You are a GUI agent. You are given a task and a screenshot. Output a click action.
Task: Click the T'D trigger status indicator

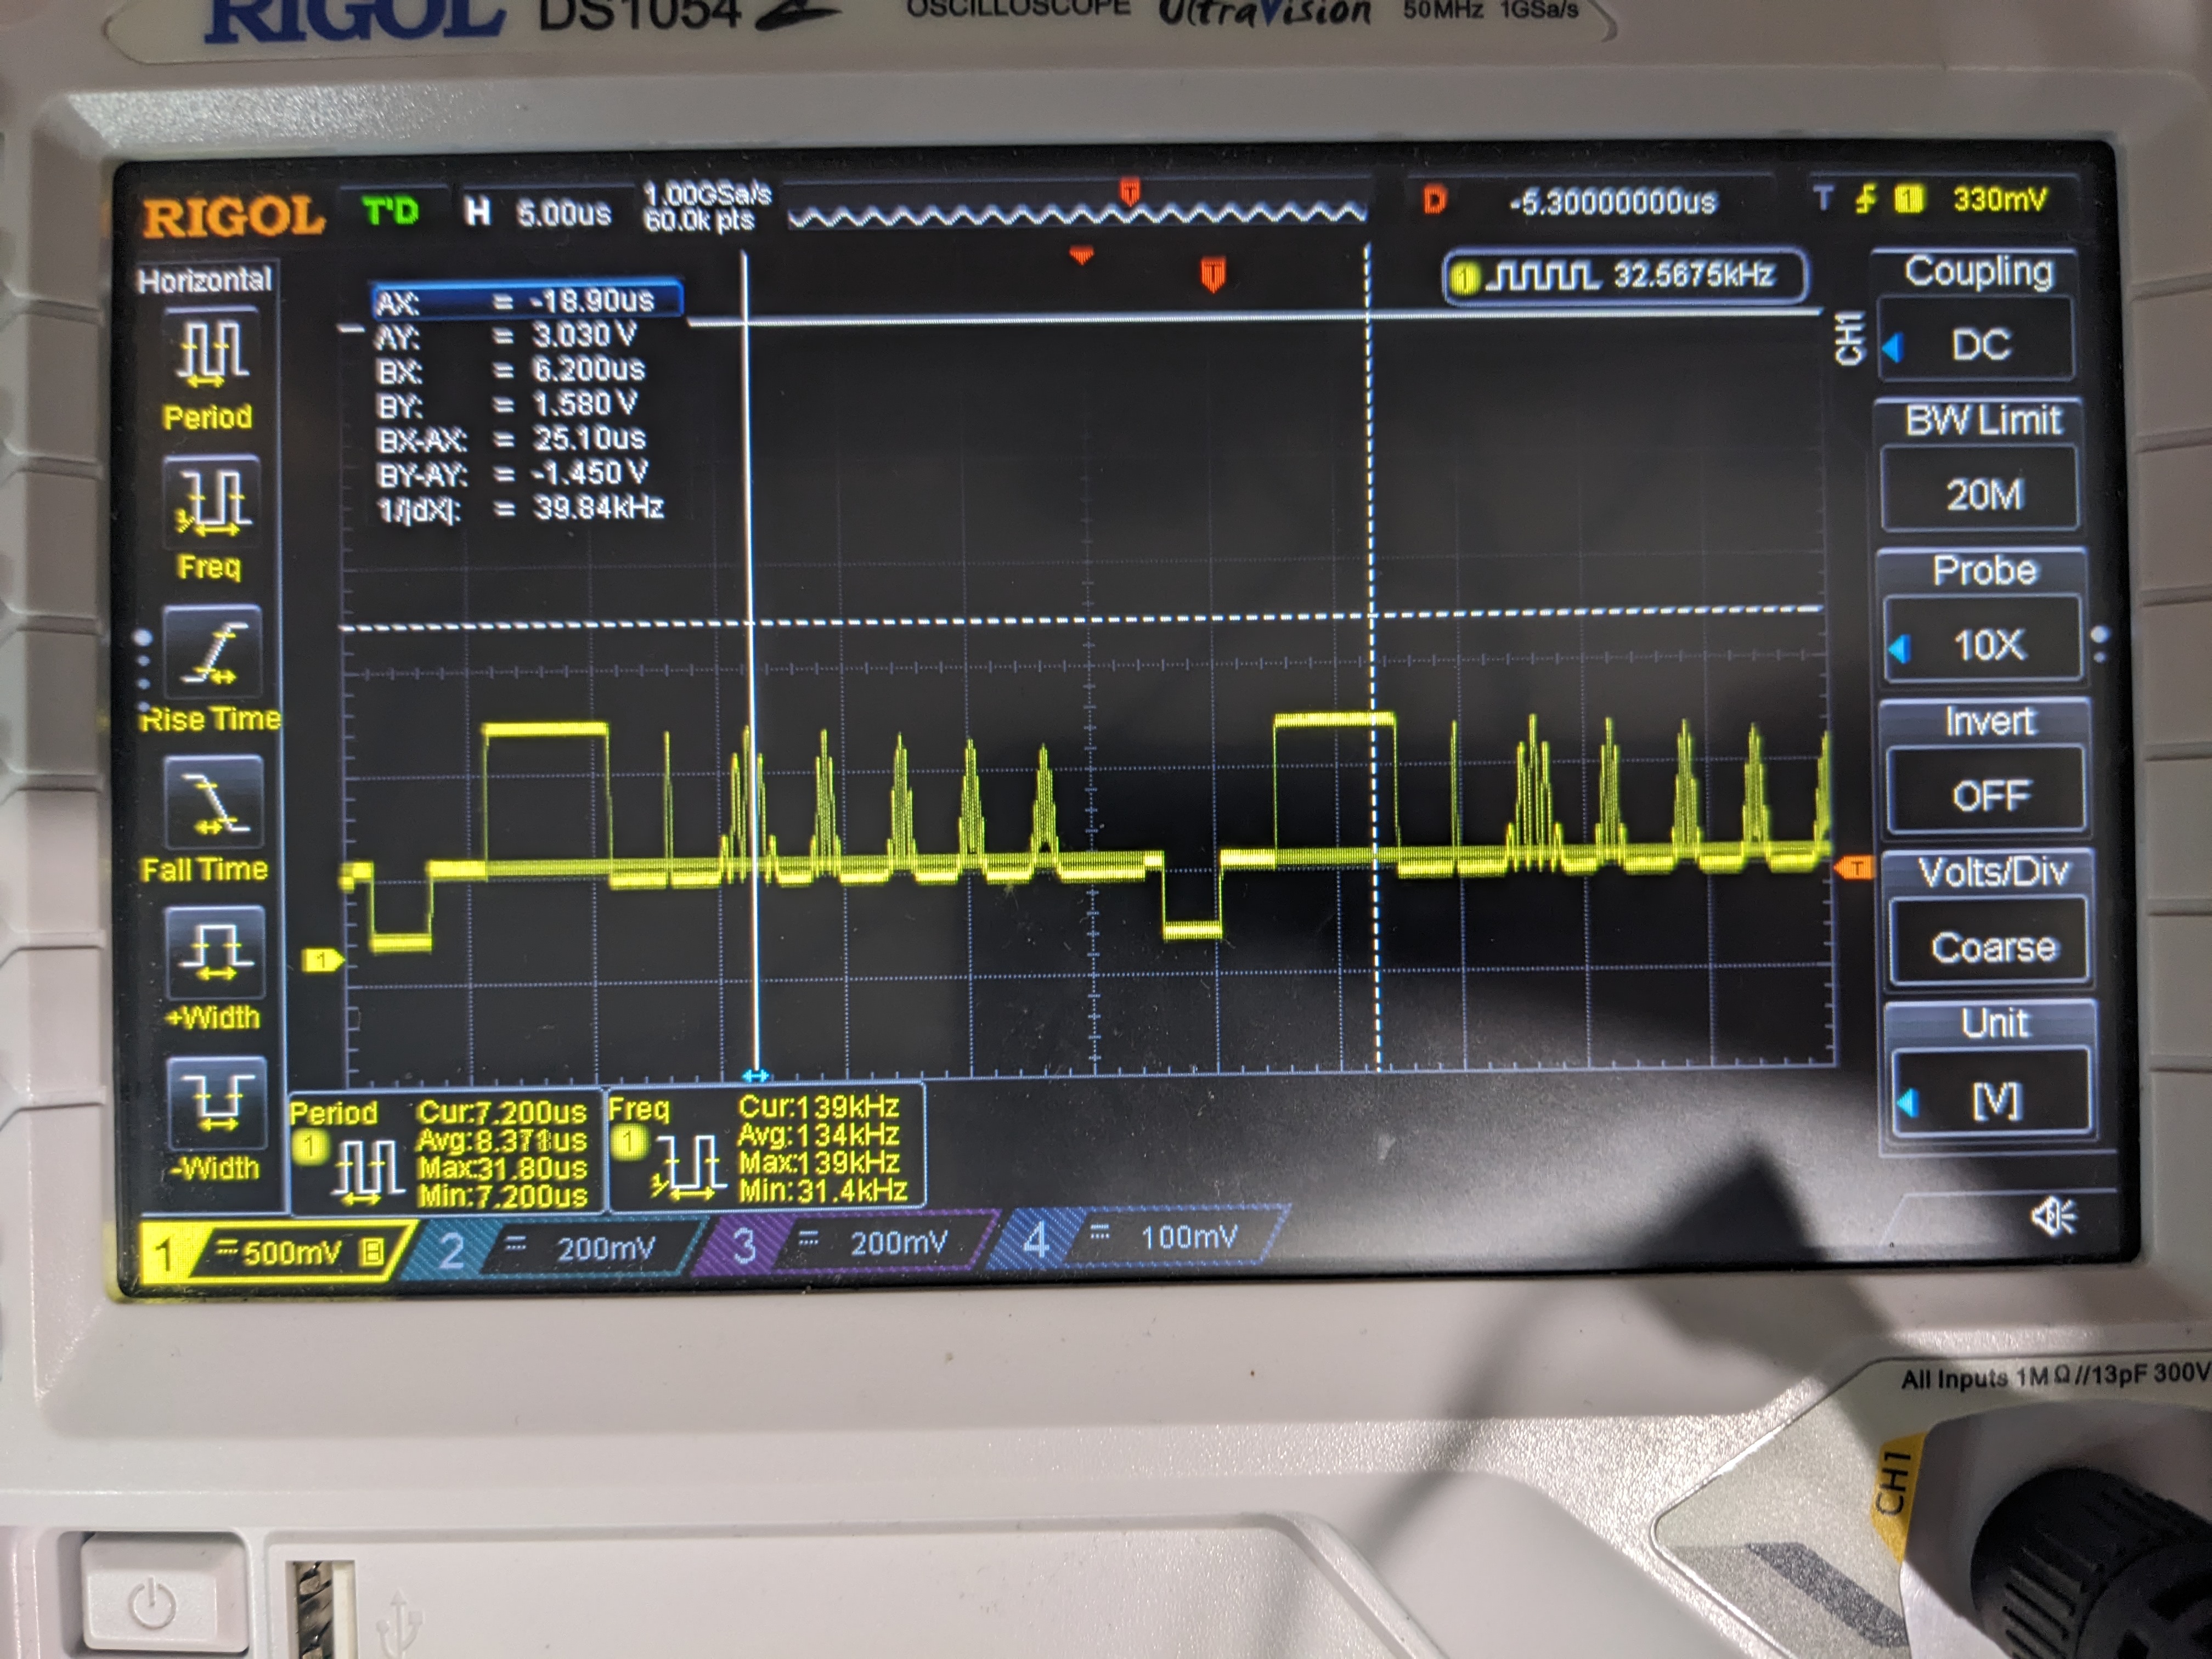click(x=391, y=211)
